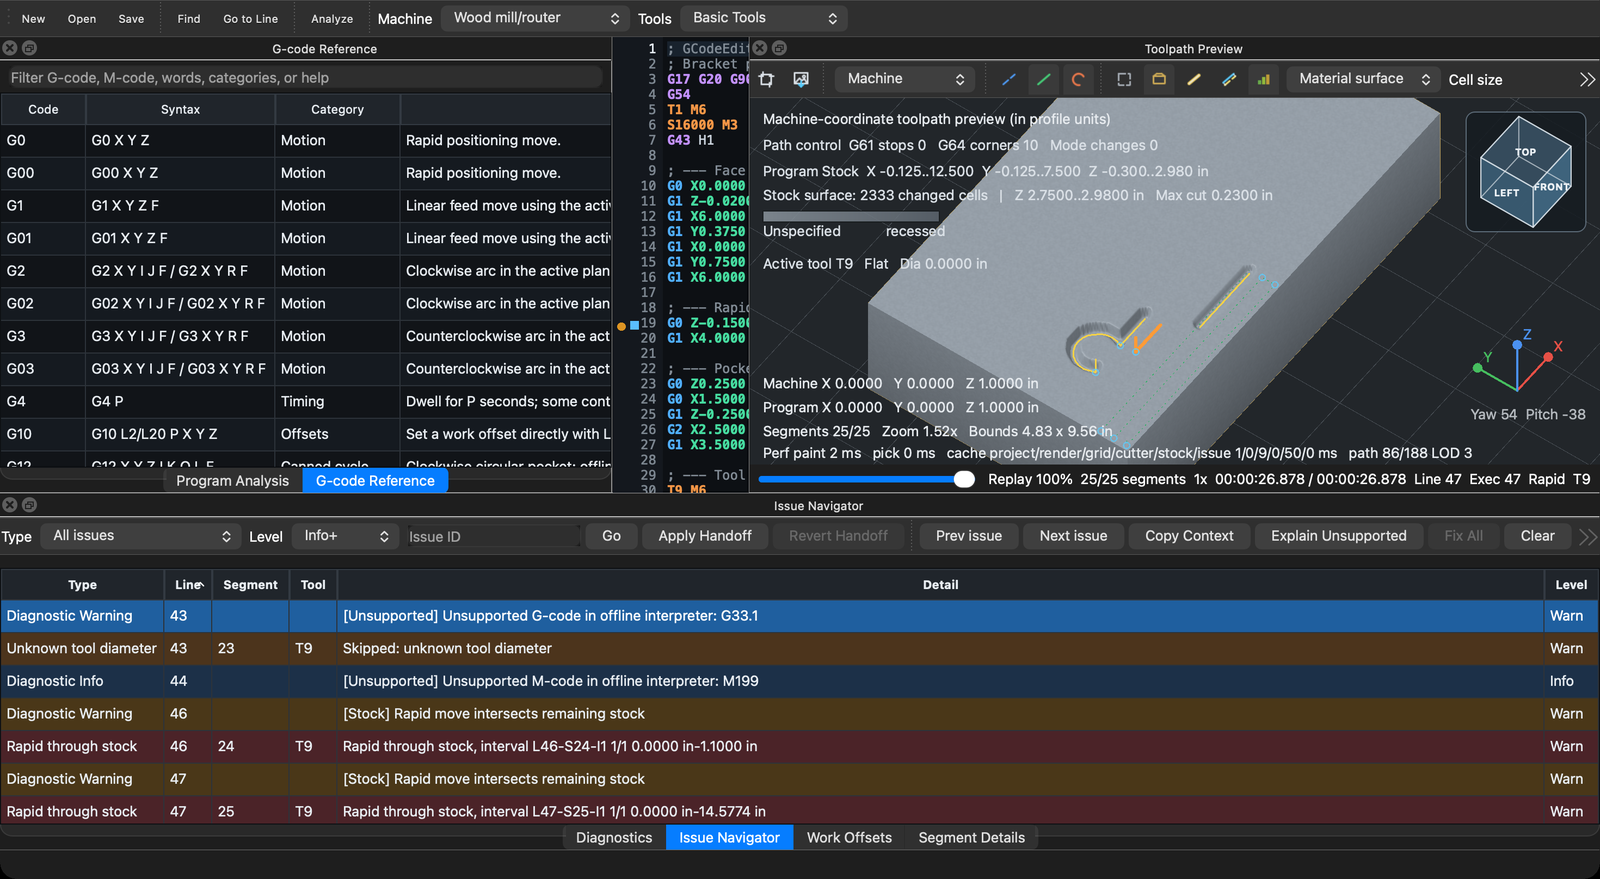Click the orange marker dot at line 19
1600x879 pixels.
tap(621, 326)
